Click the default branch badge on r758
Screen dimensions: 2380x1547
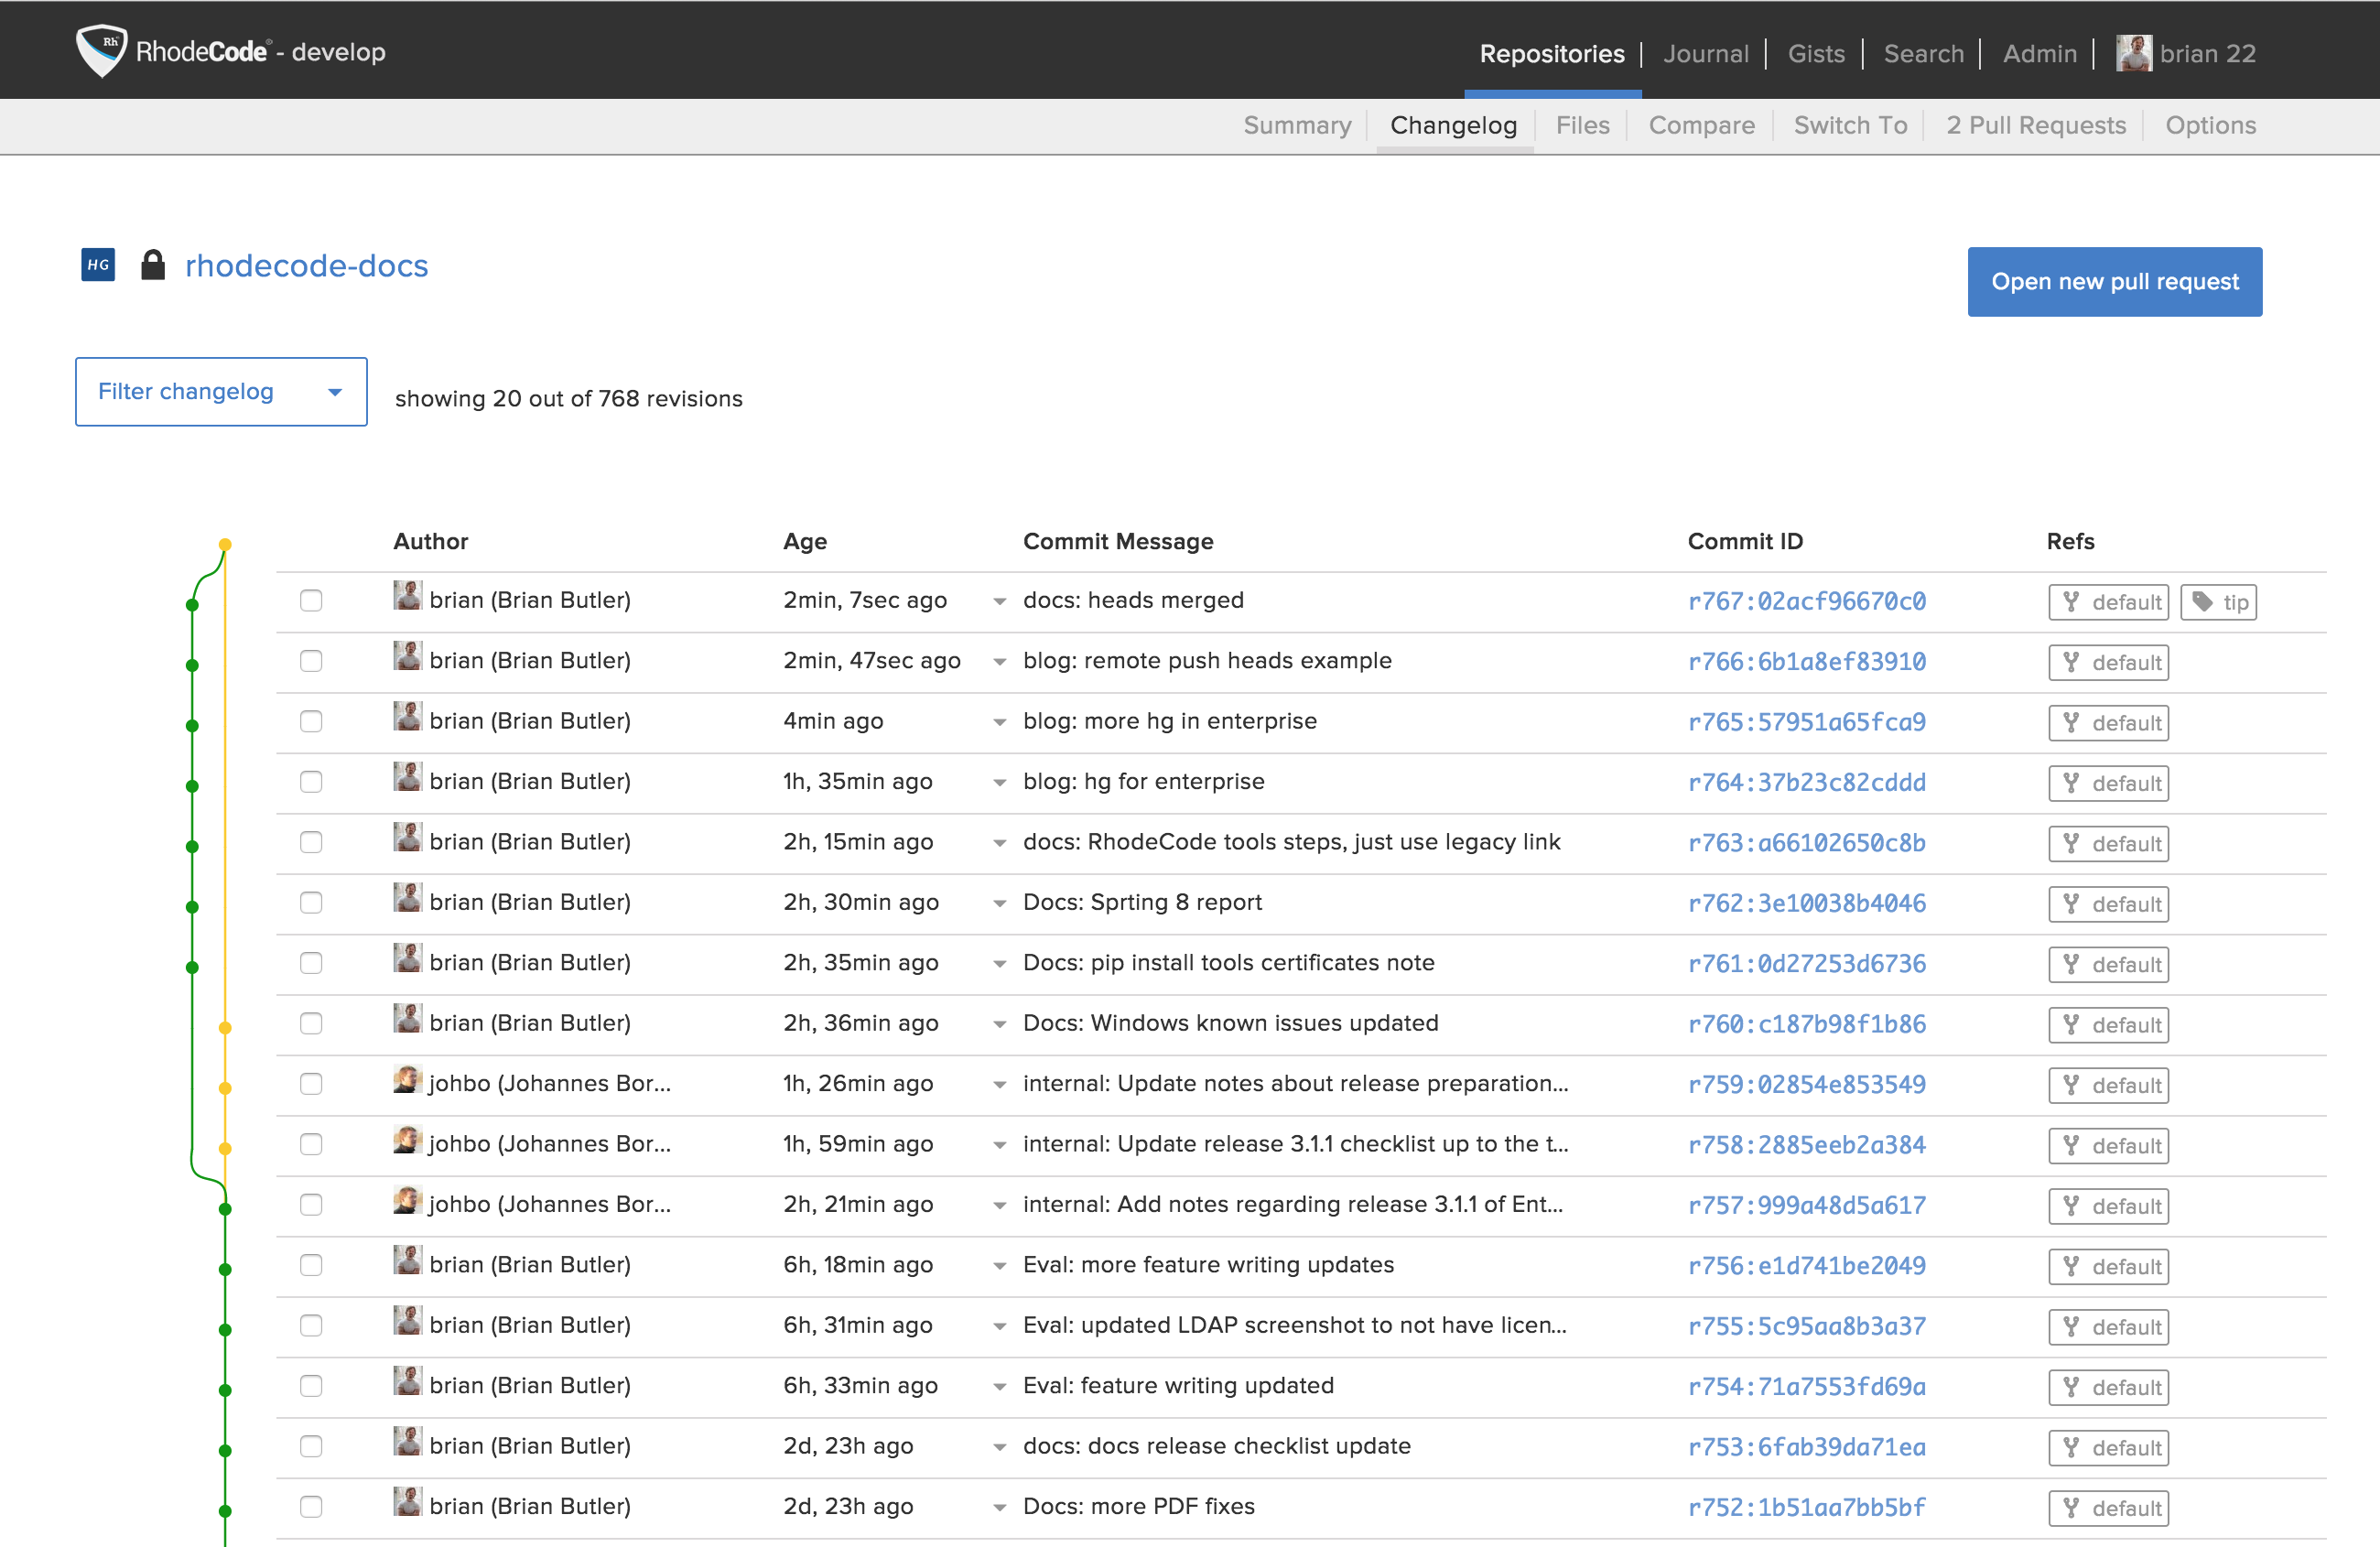pyautogui.click(x=2108, y=1146)
